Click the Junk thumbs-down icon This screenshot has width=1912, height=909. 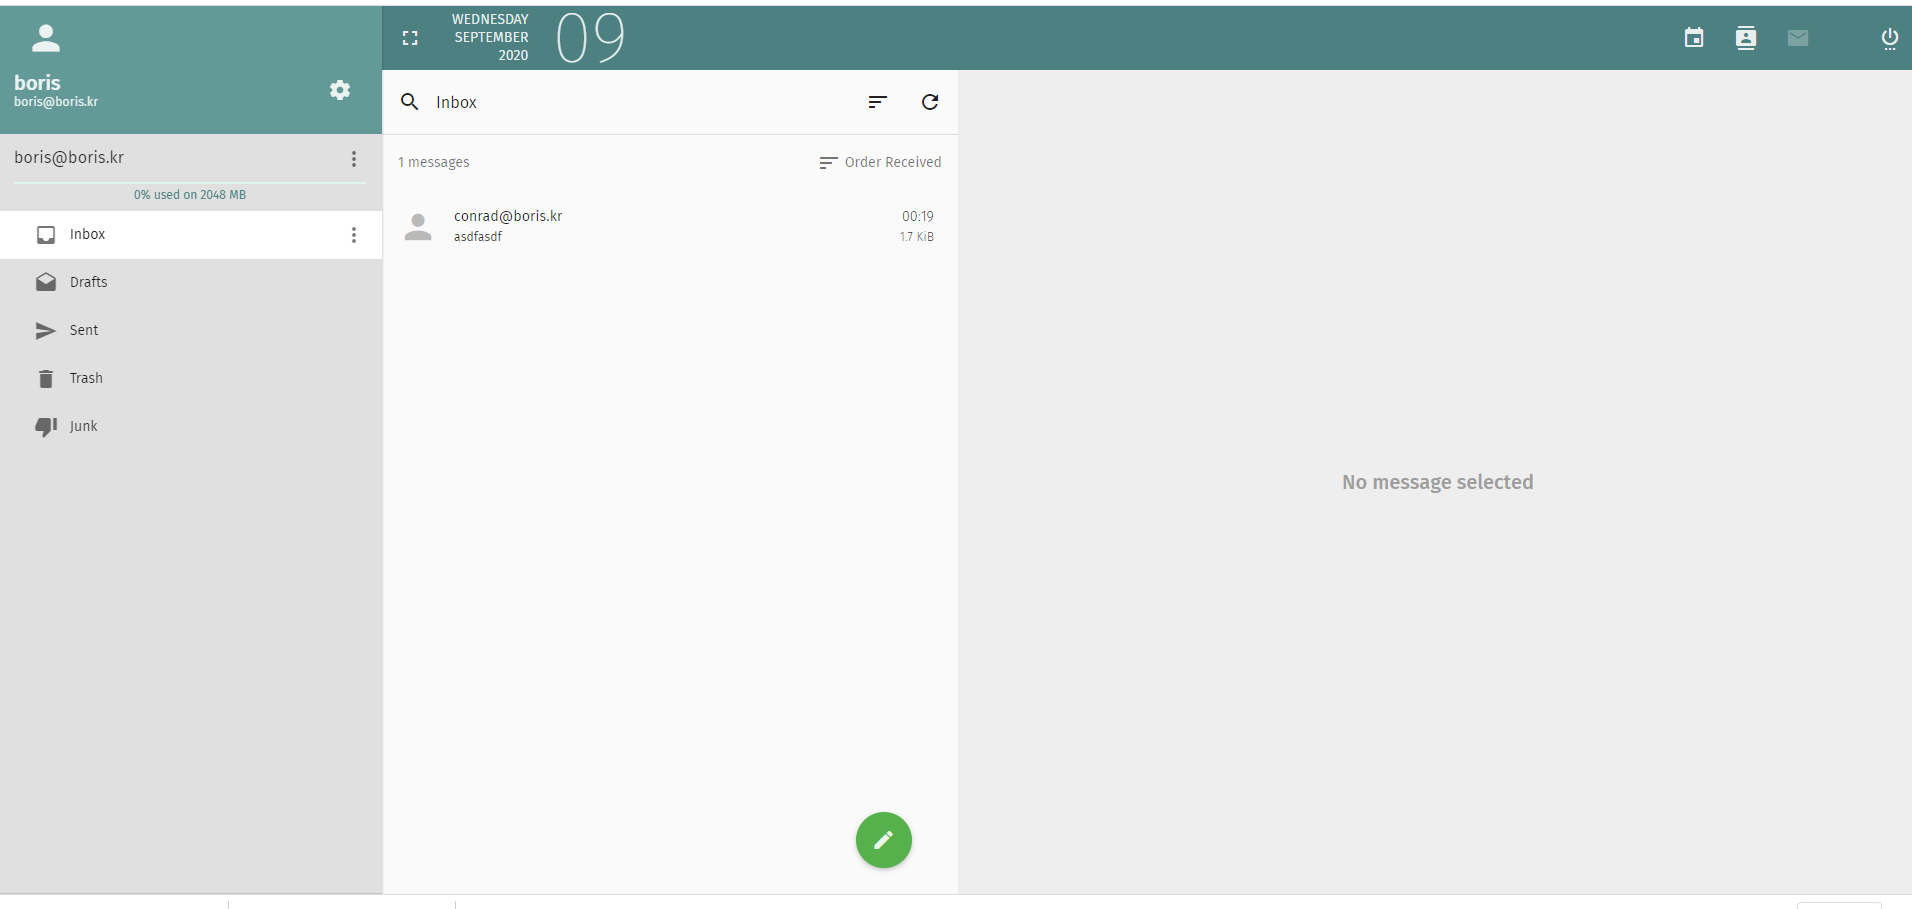tap(46, 427)
